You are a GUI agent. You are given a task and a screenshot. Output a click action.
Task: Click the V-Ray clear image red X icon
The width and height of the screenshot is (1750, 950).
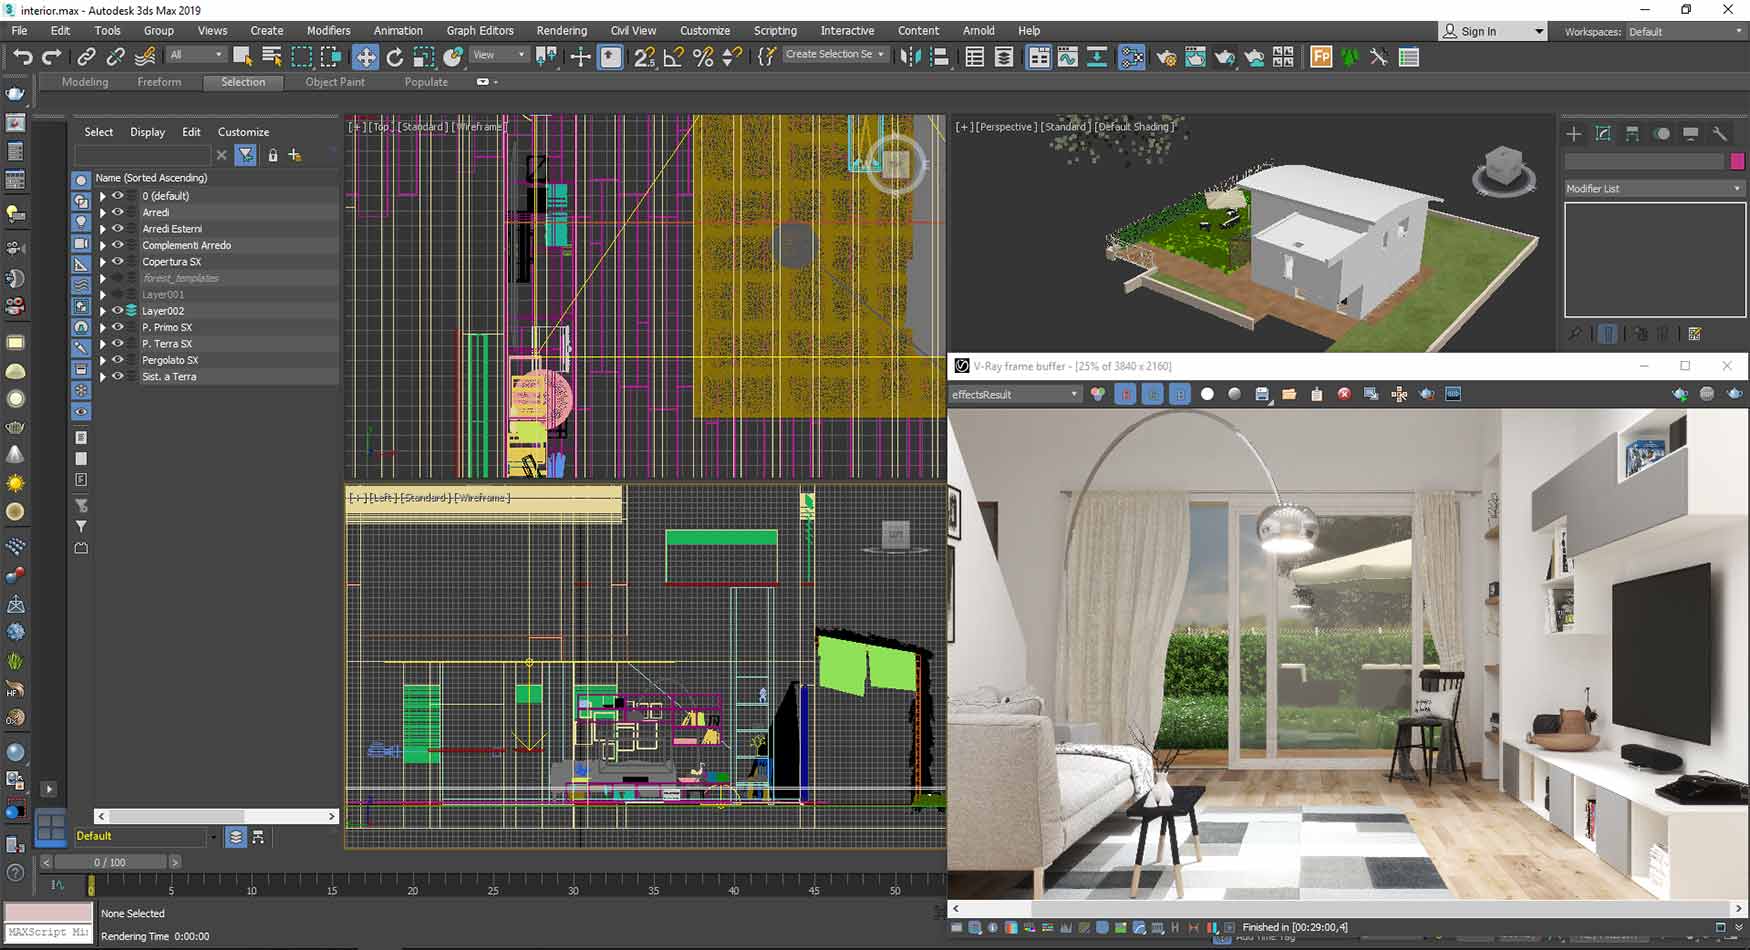(x=1344, y=394)
